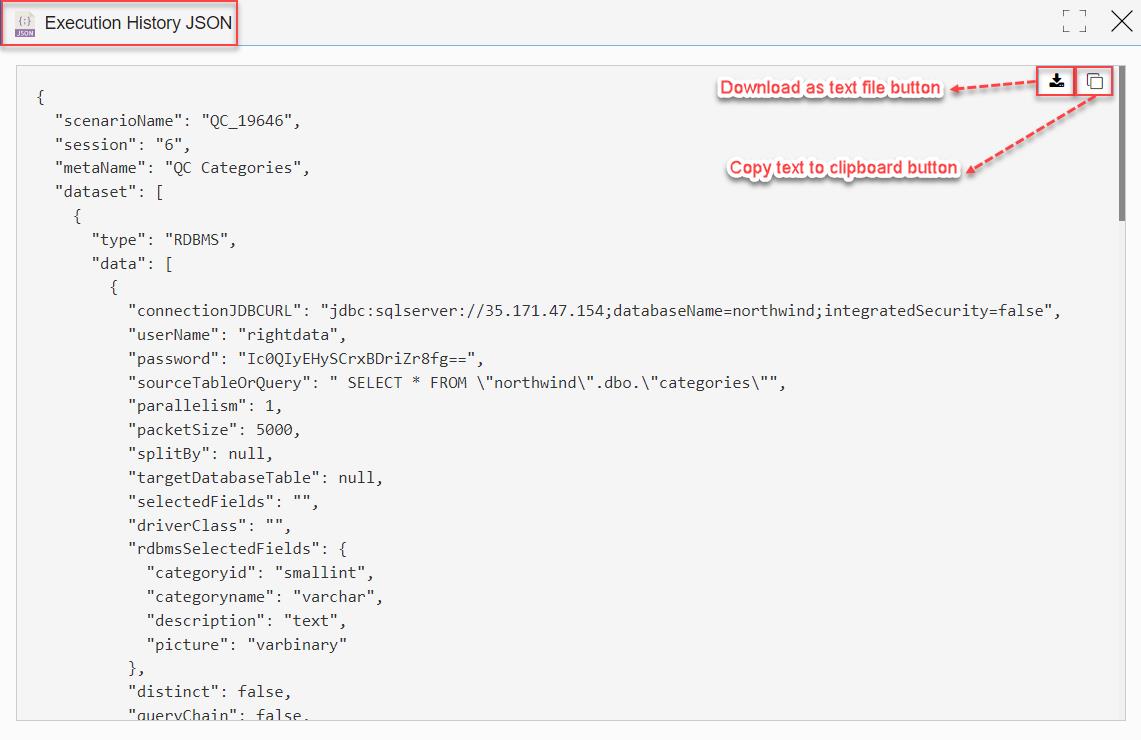
Task: Click the type RDBMS line
Action: tap(164, 240)
